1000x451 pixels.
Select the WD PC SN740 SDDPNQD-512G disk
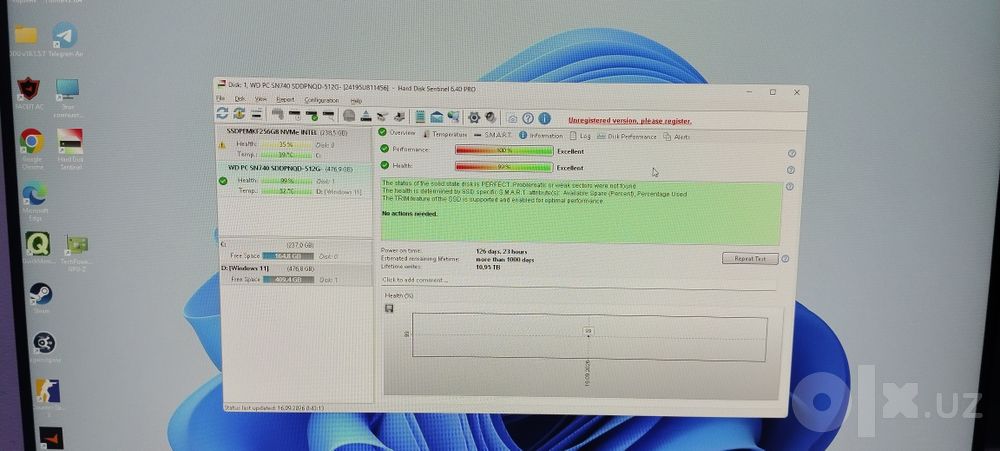click(295, 180)
